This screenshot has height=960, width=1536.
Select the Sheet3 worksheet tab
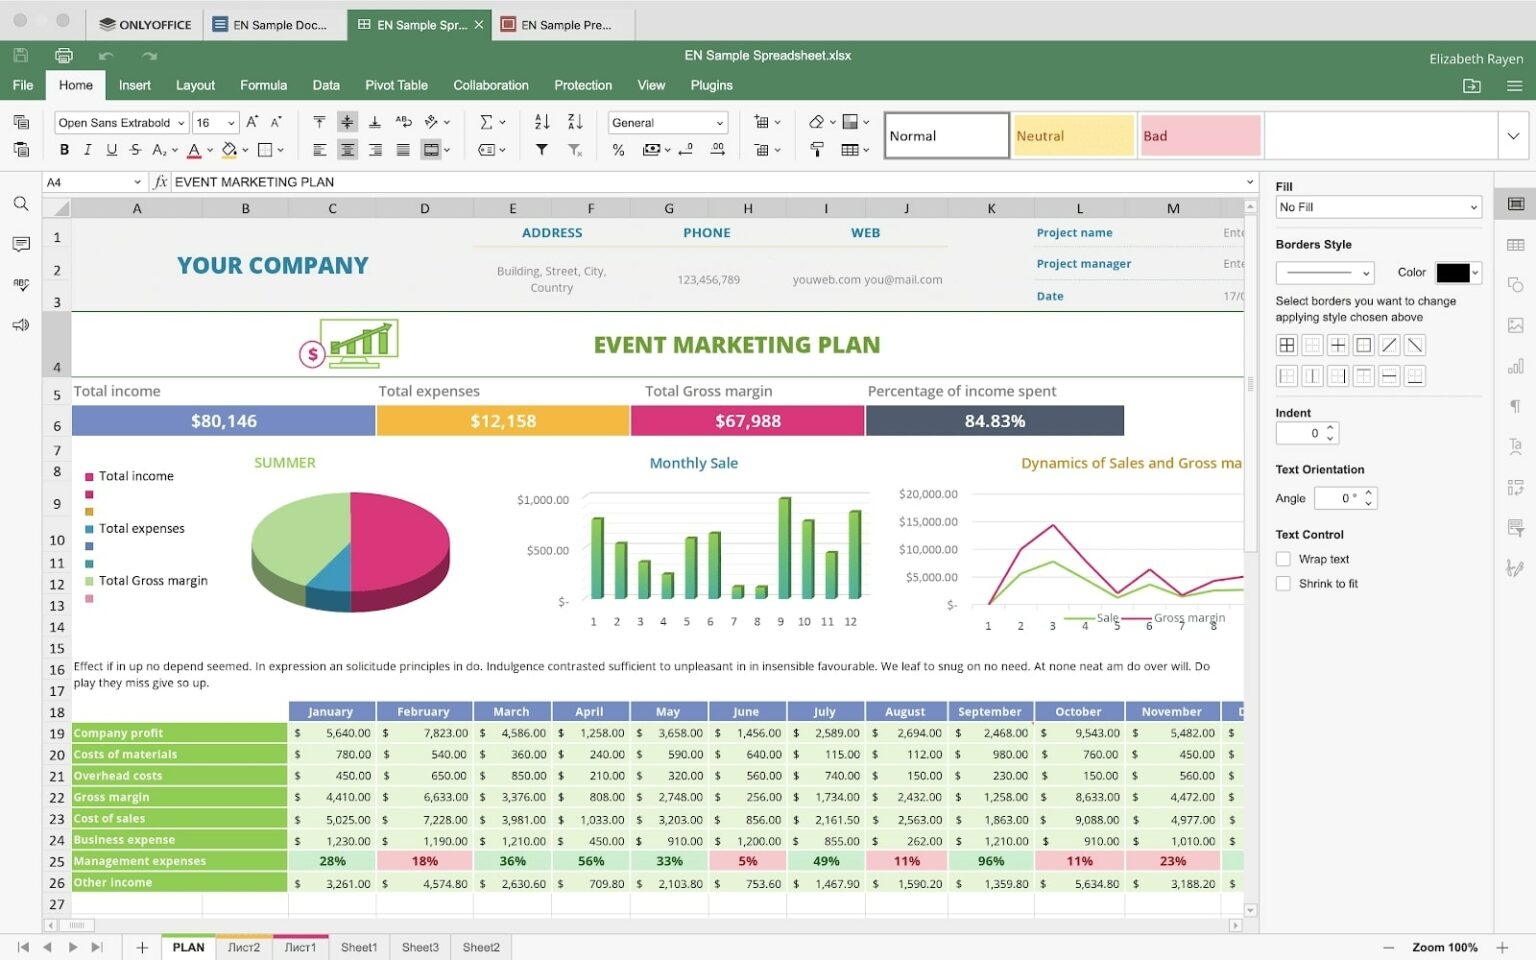[x=419, y=947]
